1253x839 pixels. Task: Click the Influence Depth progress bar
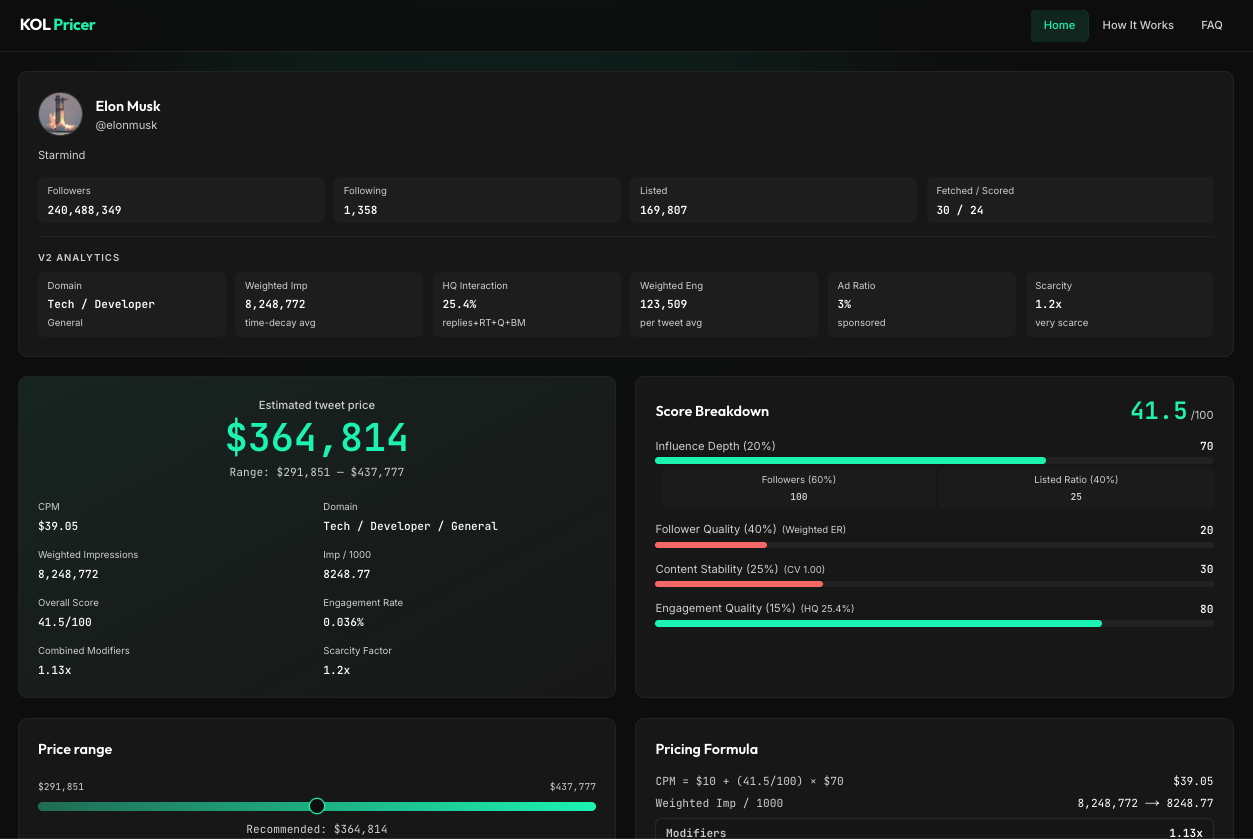click(934, 460)
